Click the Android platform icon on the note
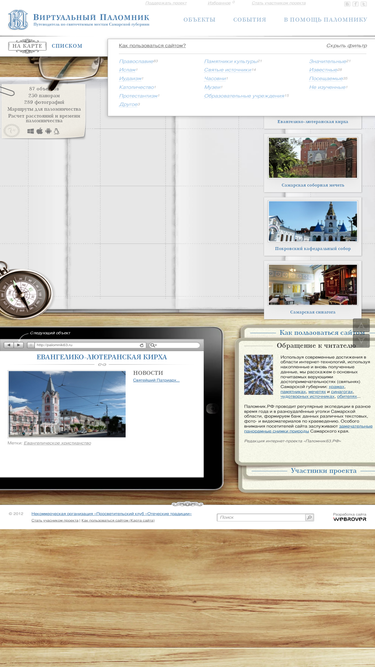This screenshot has height=667, width=375. 48,131
